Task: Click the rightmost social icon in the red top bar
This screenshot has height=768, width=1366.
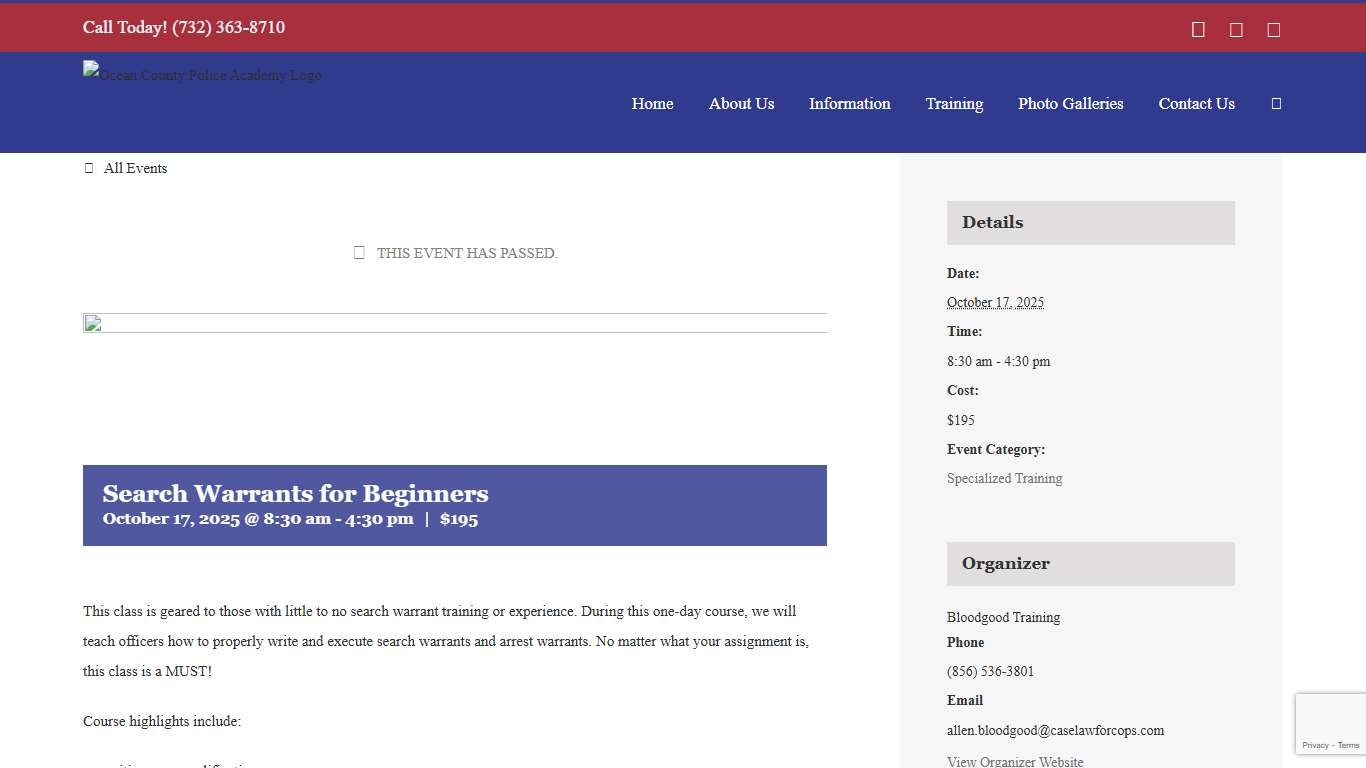Action: click(x=1273, y=30)
